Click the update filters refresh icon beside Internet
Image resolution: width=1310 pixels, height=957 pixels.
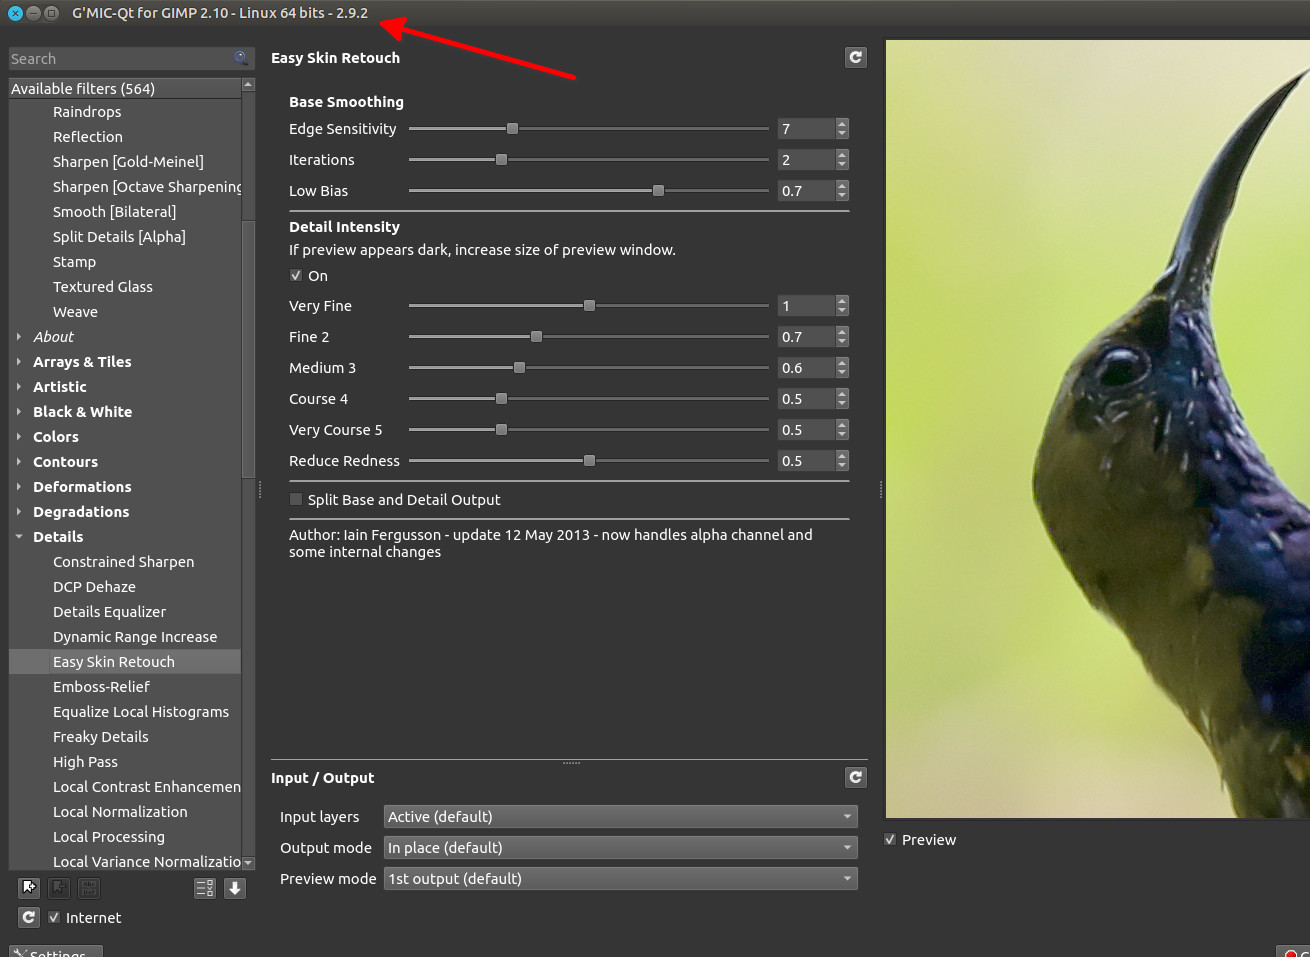29,917
